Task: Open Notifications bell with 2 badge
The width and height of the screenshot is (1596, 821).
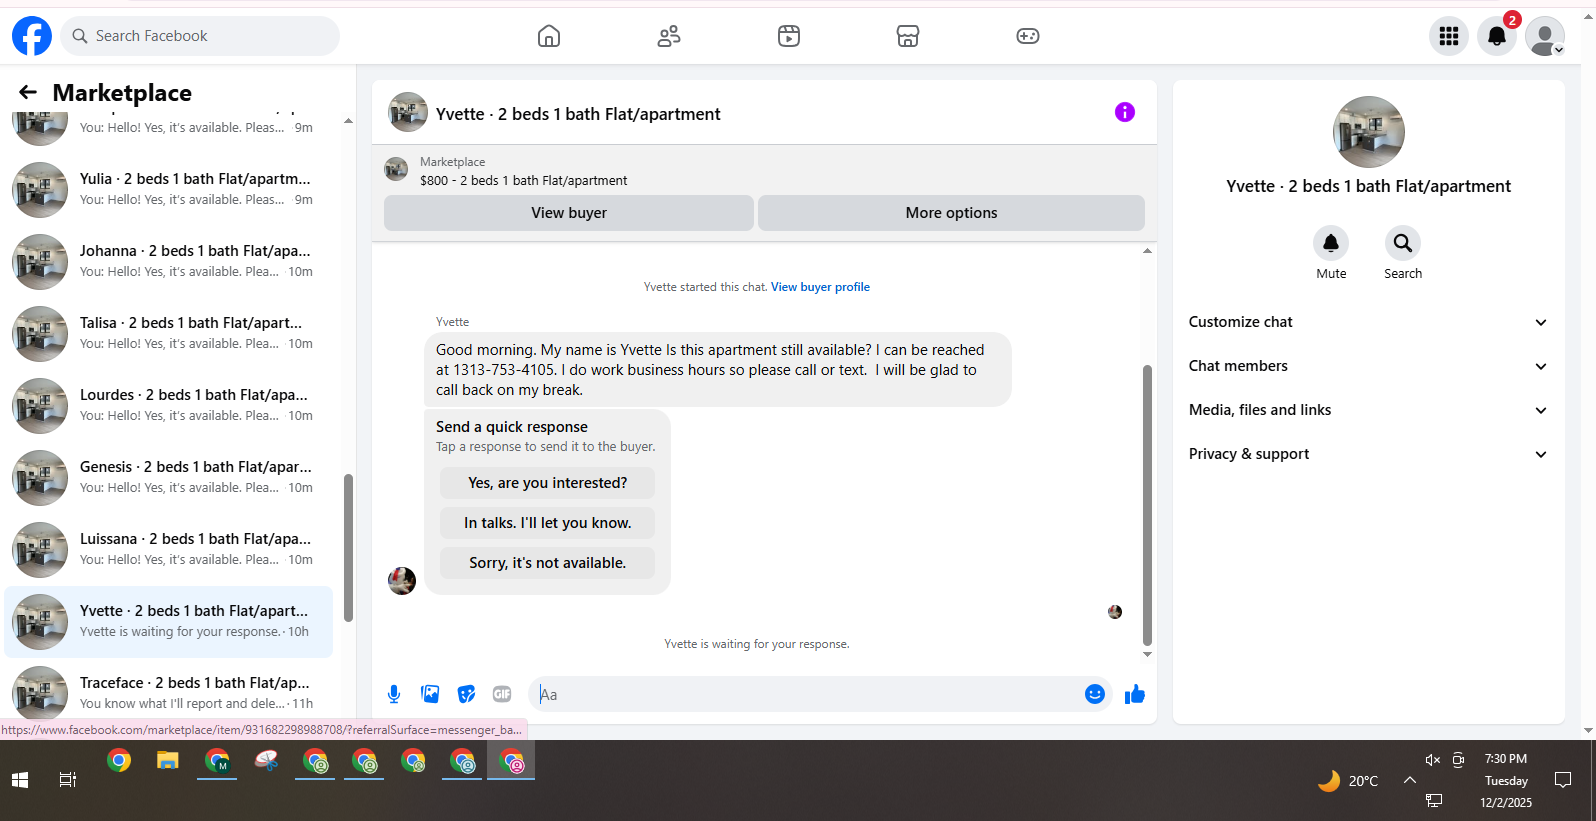Action: tap(1497, 36)
